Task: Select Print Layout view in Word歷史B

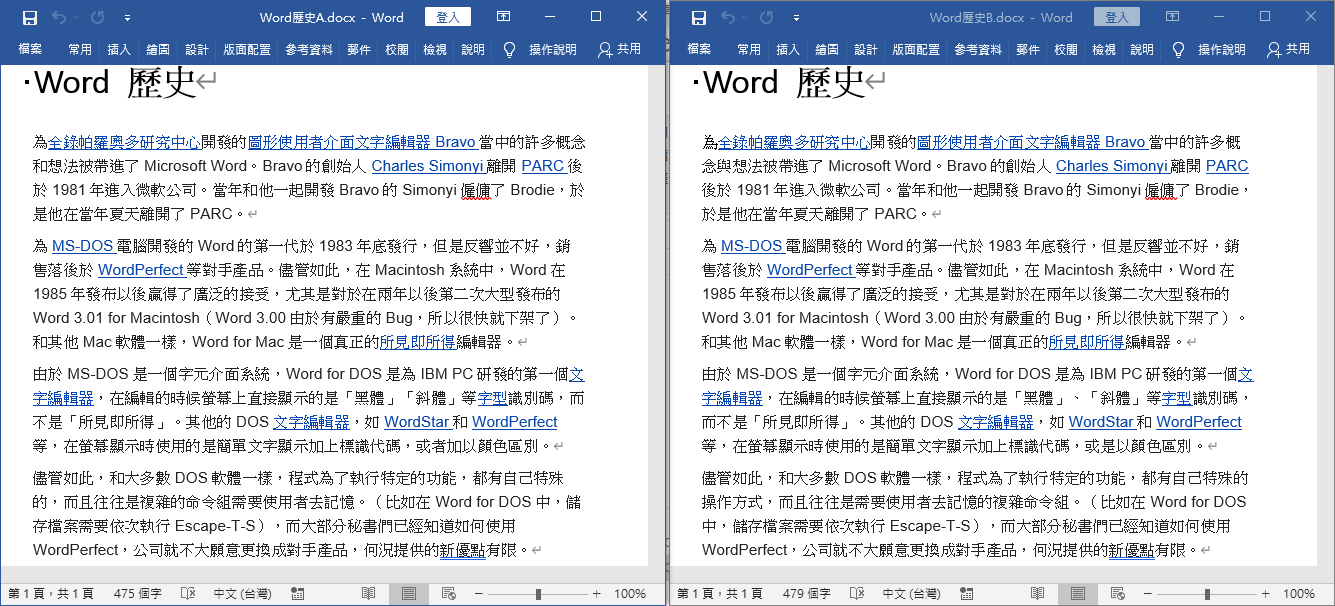Action: coord(1078,593)
